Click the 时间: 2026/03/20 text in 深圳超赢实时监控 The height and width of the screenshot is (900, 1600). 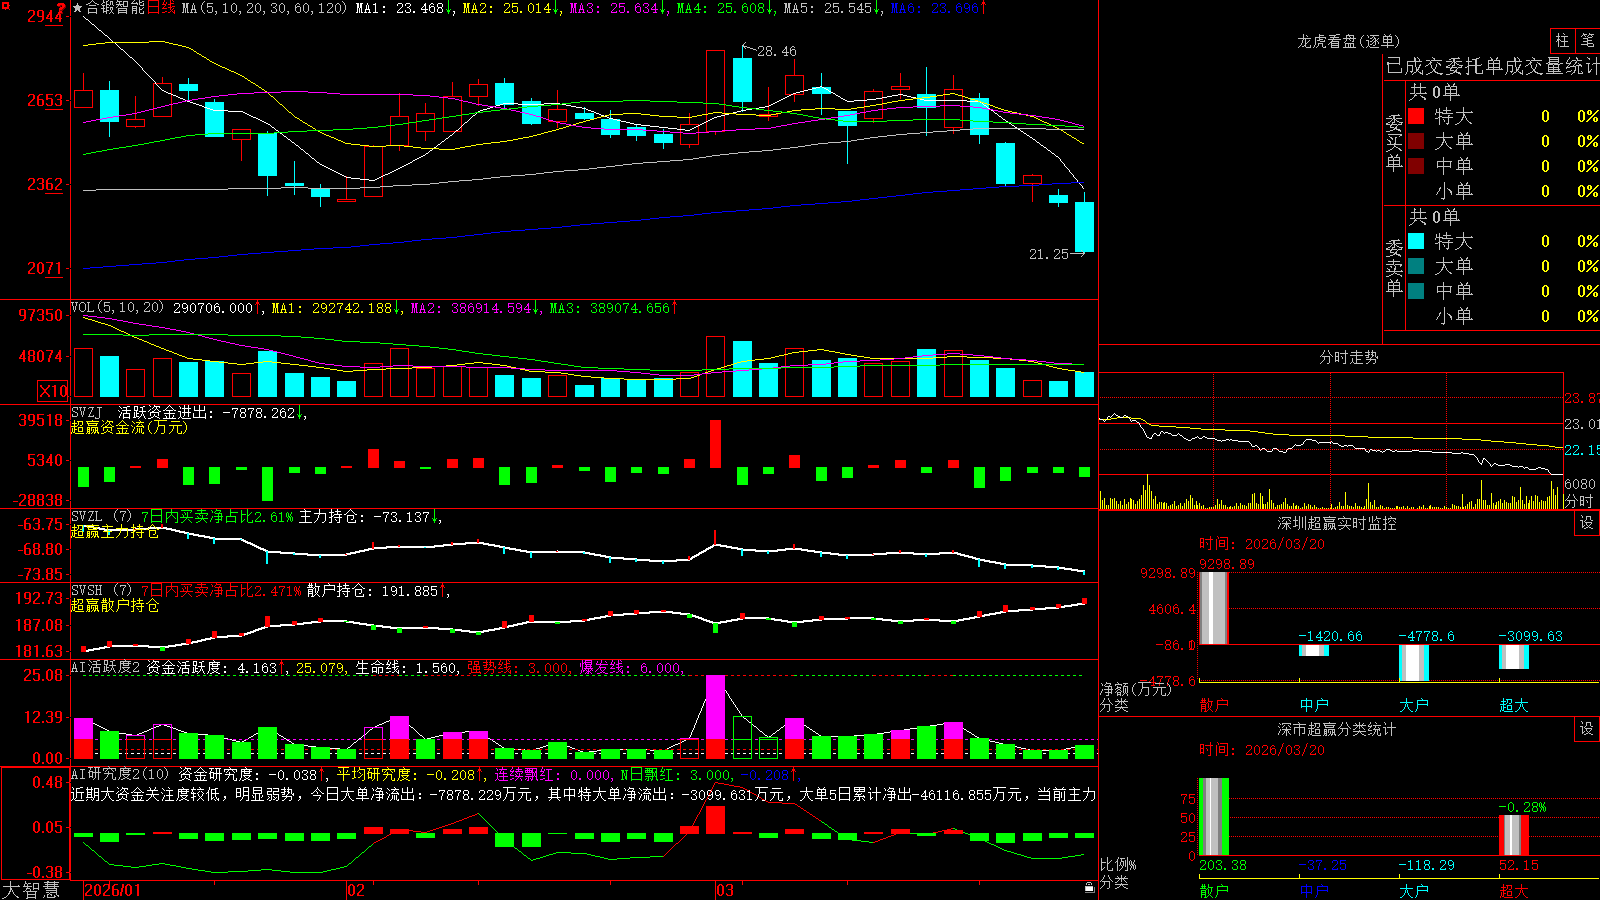(1262, 544)
